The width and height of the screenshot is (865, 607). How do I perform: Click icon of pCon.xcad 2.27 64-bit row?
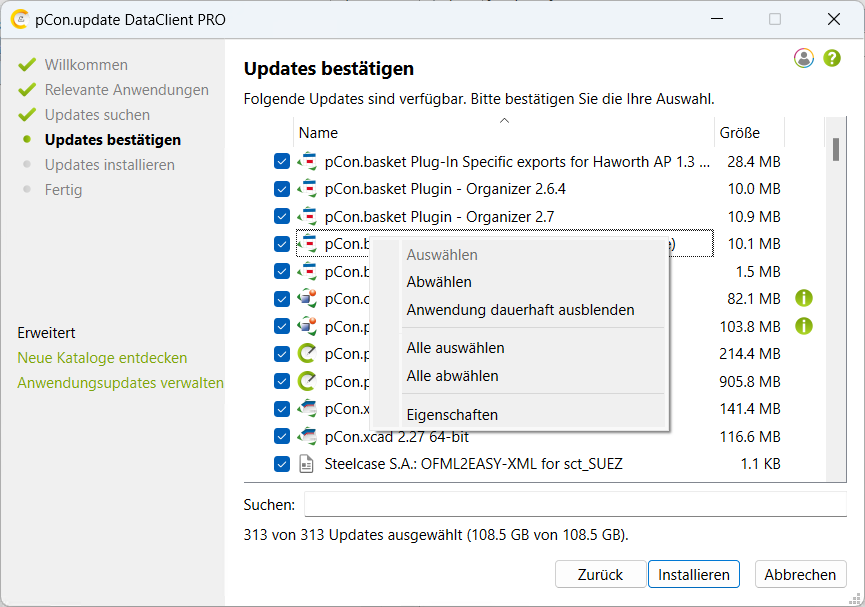point(307,436)
